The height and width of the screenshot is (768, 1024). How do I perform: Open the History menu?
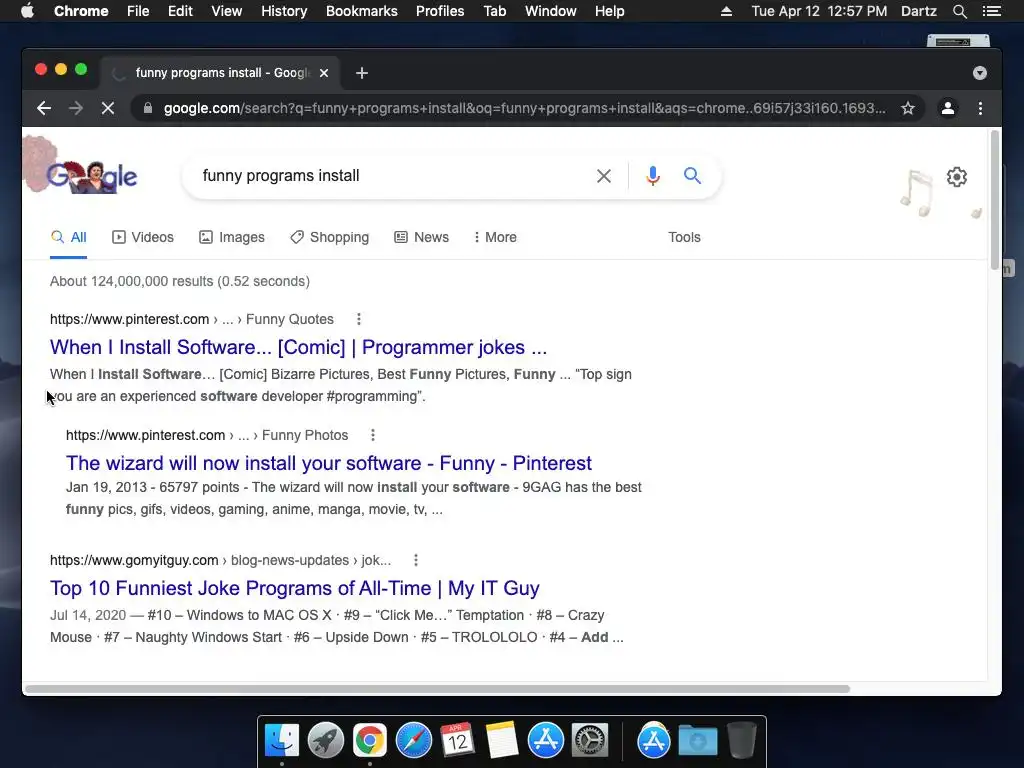(x=284, y=11)
